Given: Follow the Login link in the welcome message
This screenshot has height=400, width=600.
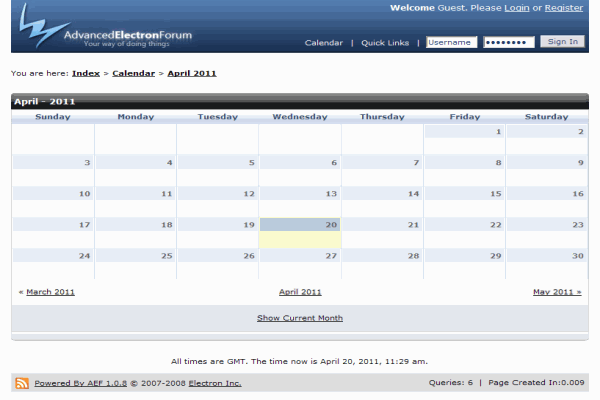Looking at the screenshot, I should pos(517,8).
